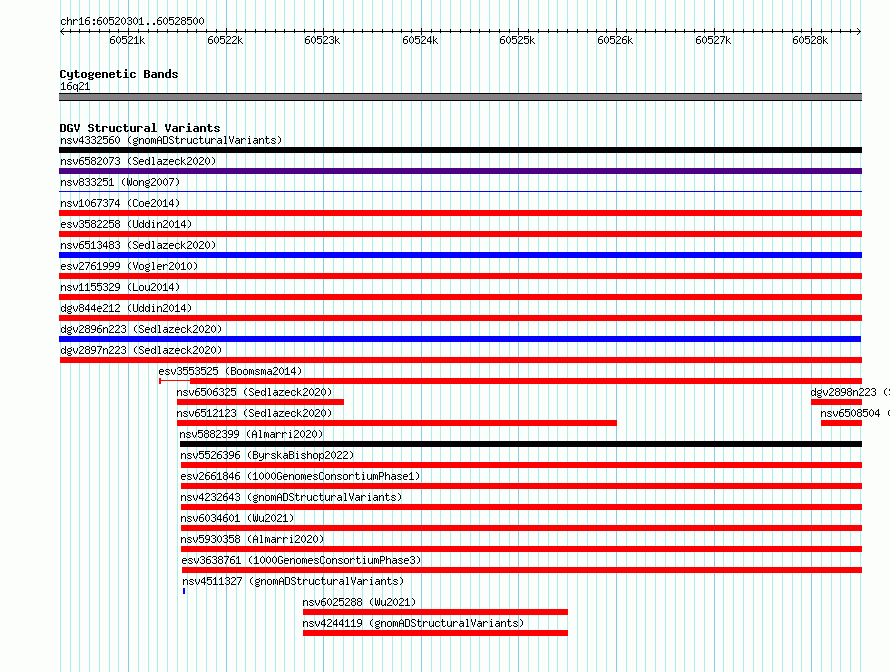Click the Cytogenetic Bands track title
The height and width of the screenshot is (672, 890).
(119, 74)
